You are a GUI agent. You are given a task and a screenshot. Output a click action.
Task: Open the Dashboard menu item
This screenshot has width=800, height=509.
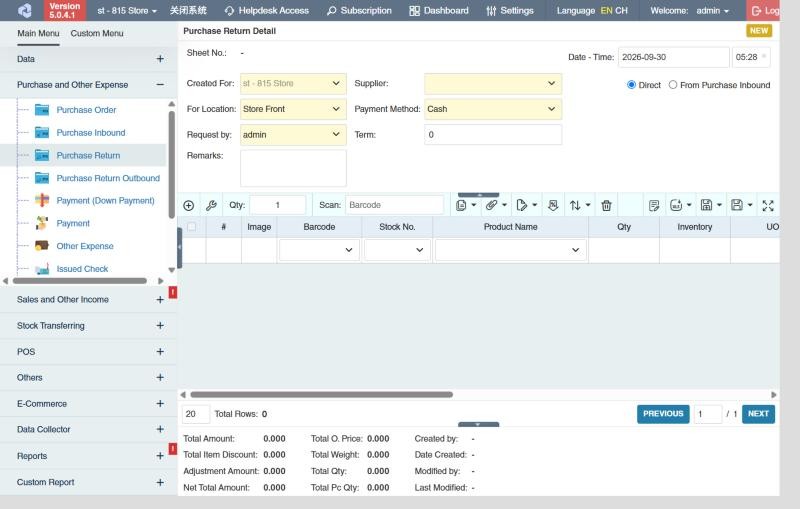[x=439, y=10]
